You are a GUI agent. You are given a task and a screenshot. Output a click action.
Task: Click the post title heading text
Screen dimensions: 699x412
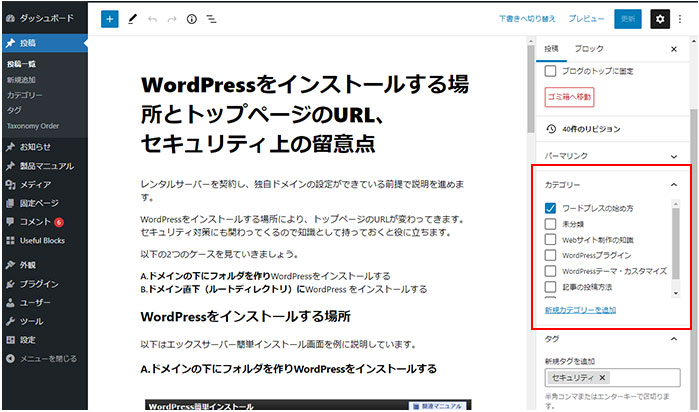point(305,114)
